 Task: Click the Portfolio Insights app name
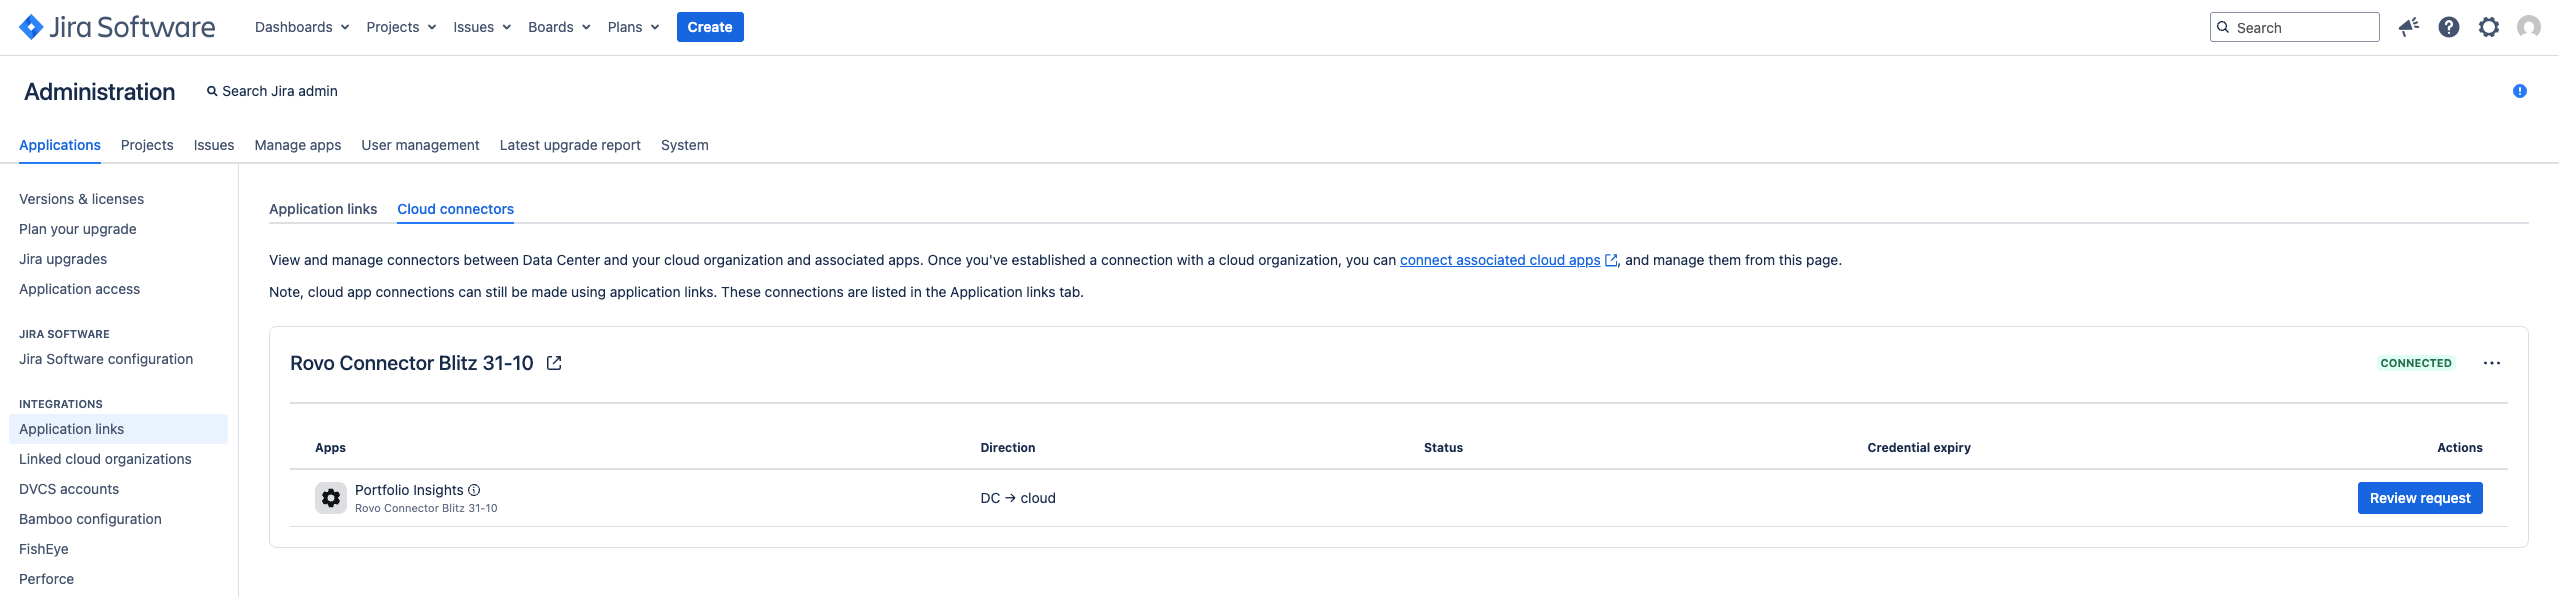click(409, 490)
